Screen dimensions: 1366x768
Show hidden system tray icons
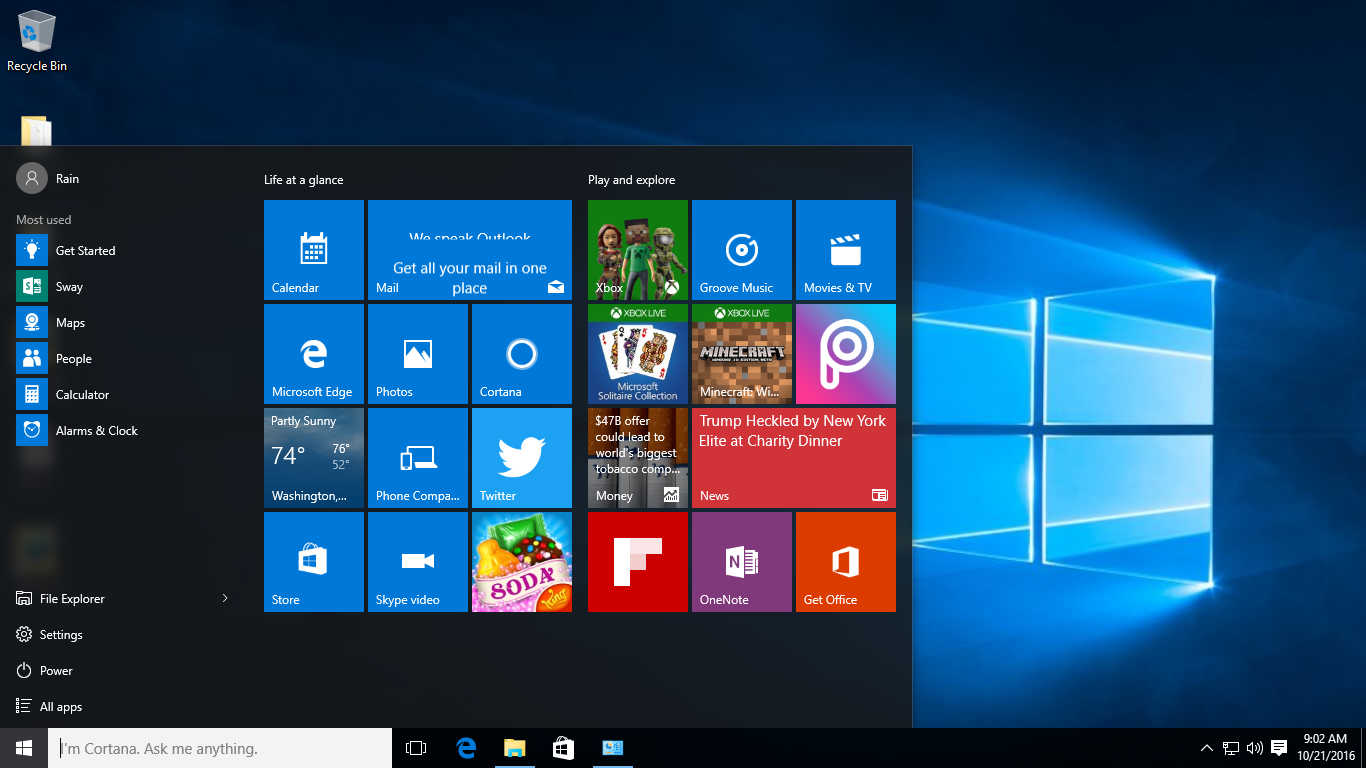click(1207, 748)
